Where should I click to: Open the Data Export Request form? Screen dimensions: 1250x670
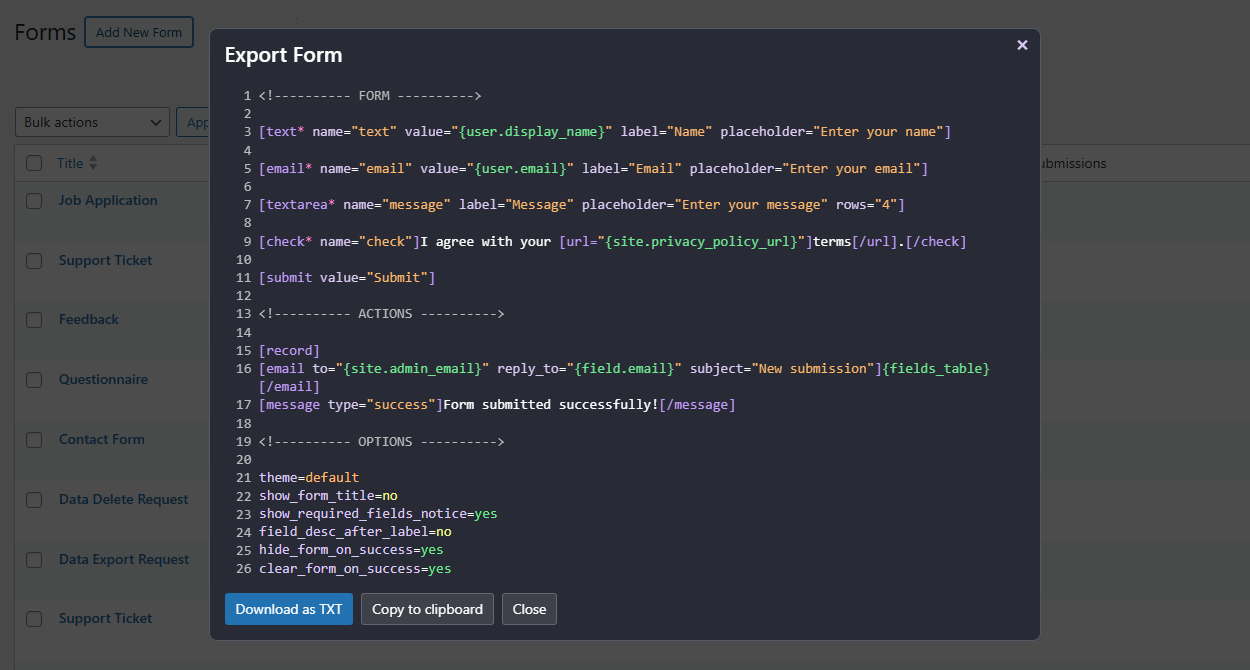click(x=124, y=559)
